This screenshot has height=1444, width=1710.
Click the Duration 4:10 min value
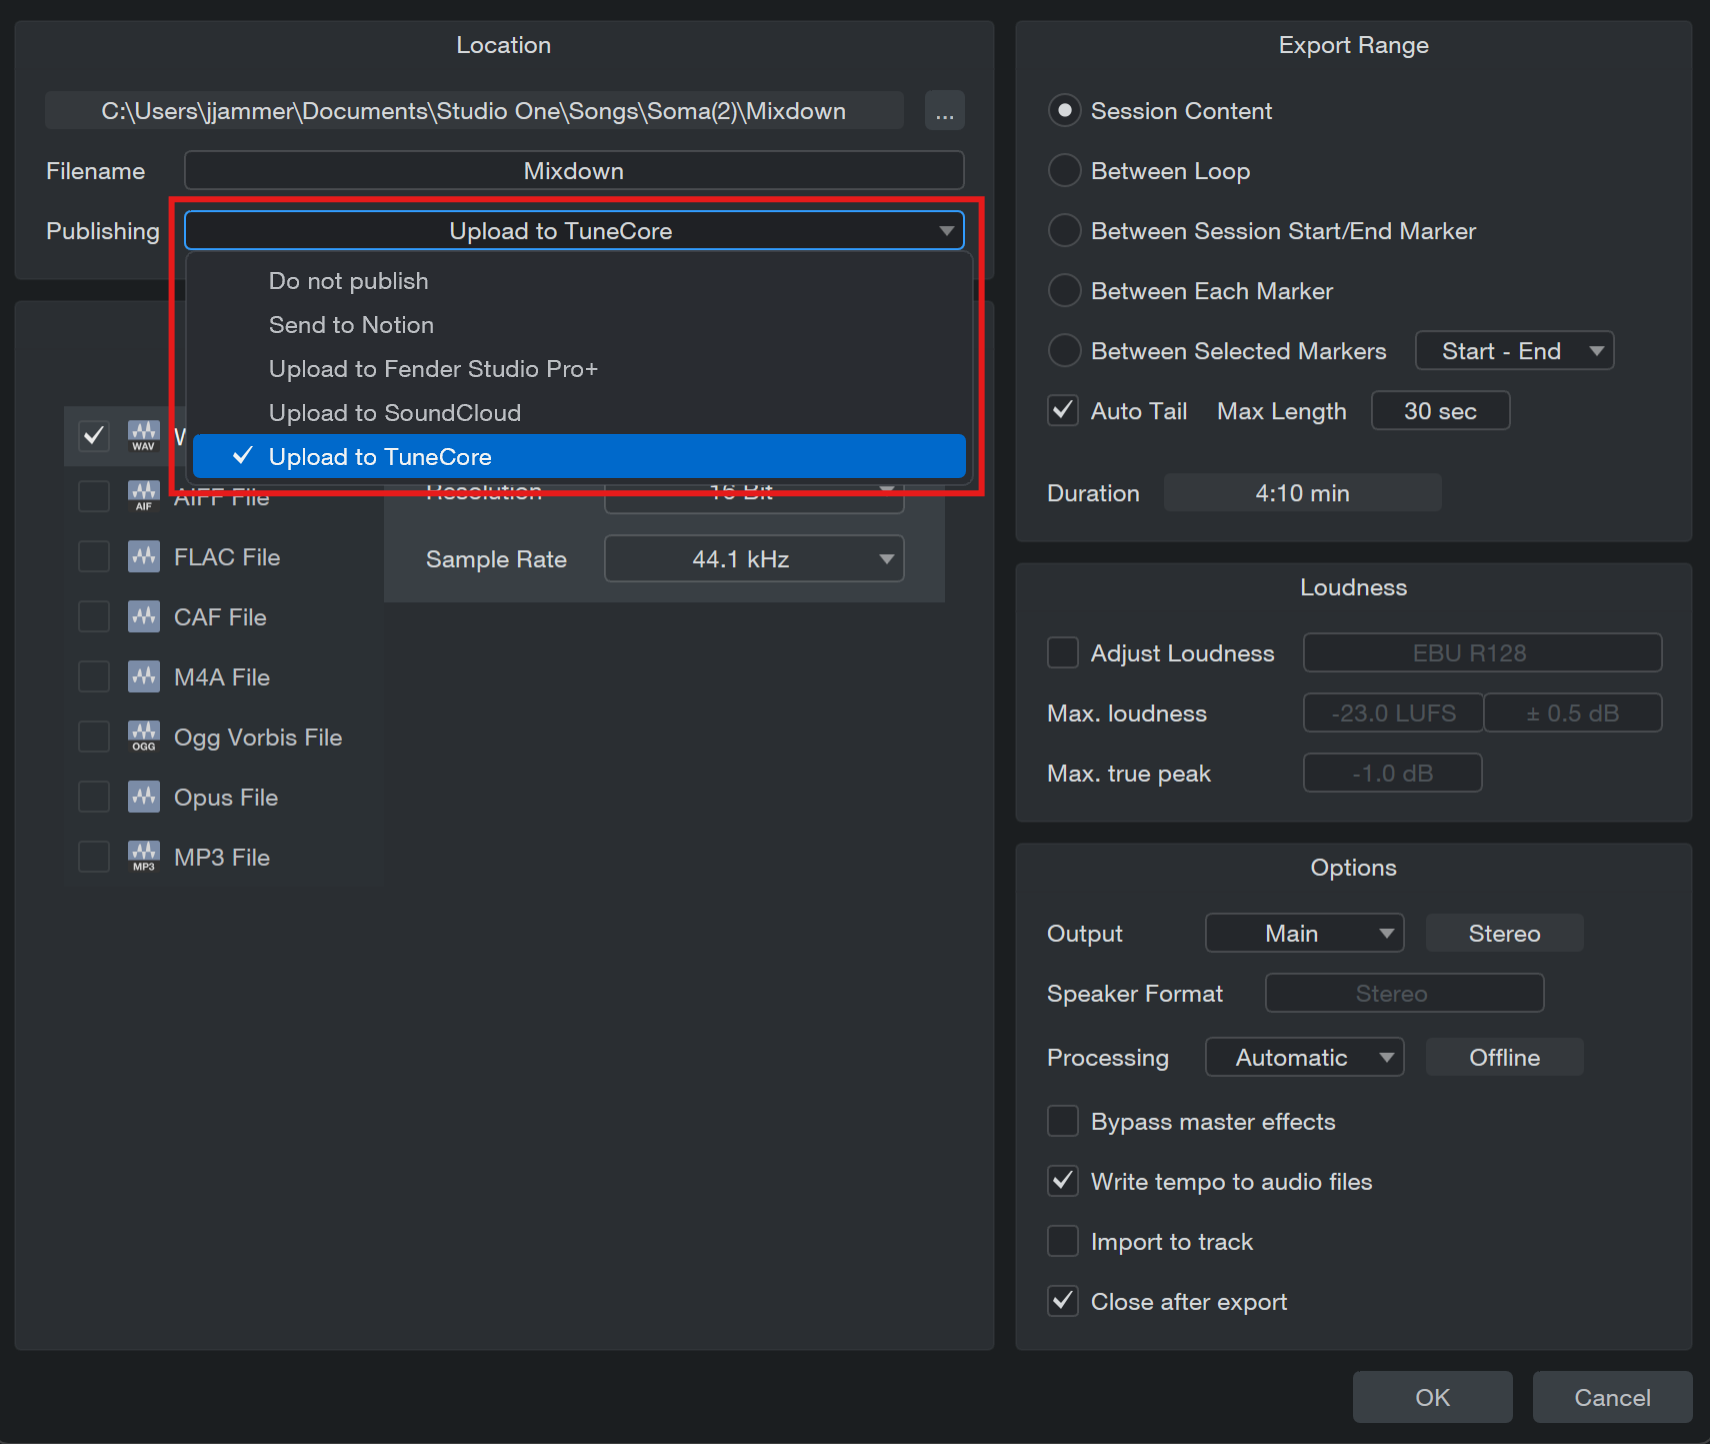pyautogui.click(x=1302, y=492)
